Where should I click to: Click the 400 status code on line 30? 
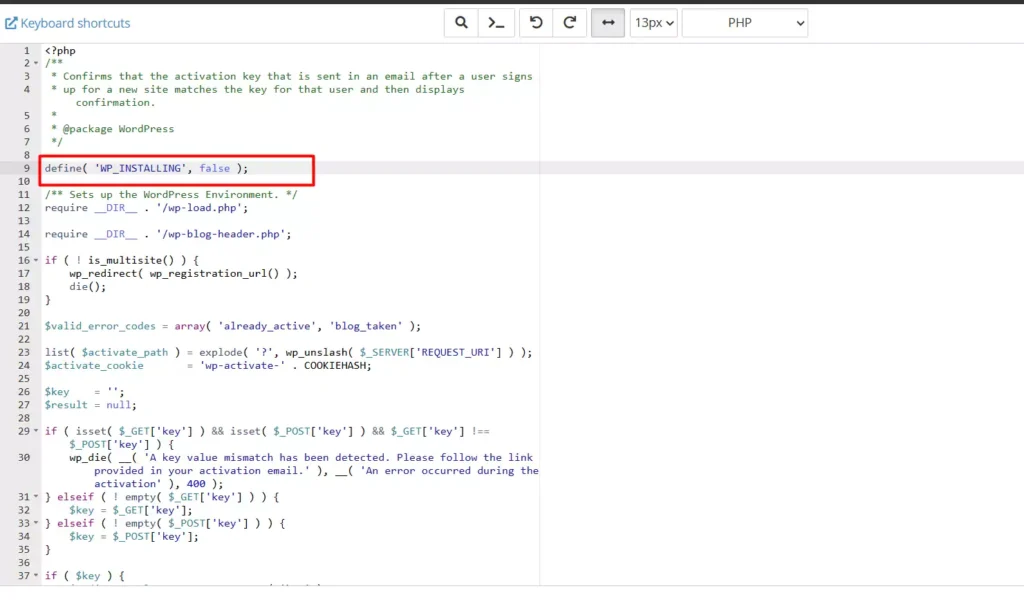tap(196, 484)
